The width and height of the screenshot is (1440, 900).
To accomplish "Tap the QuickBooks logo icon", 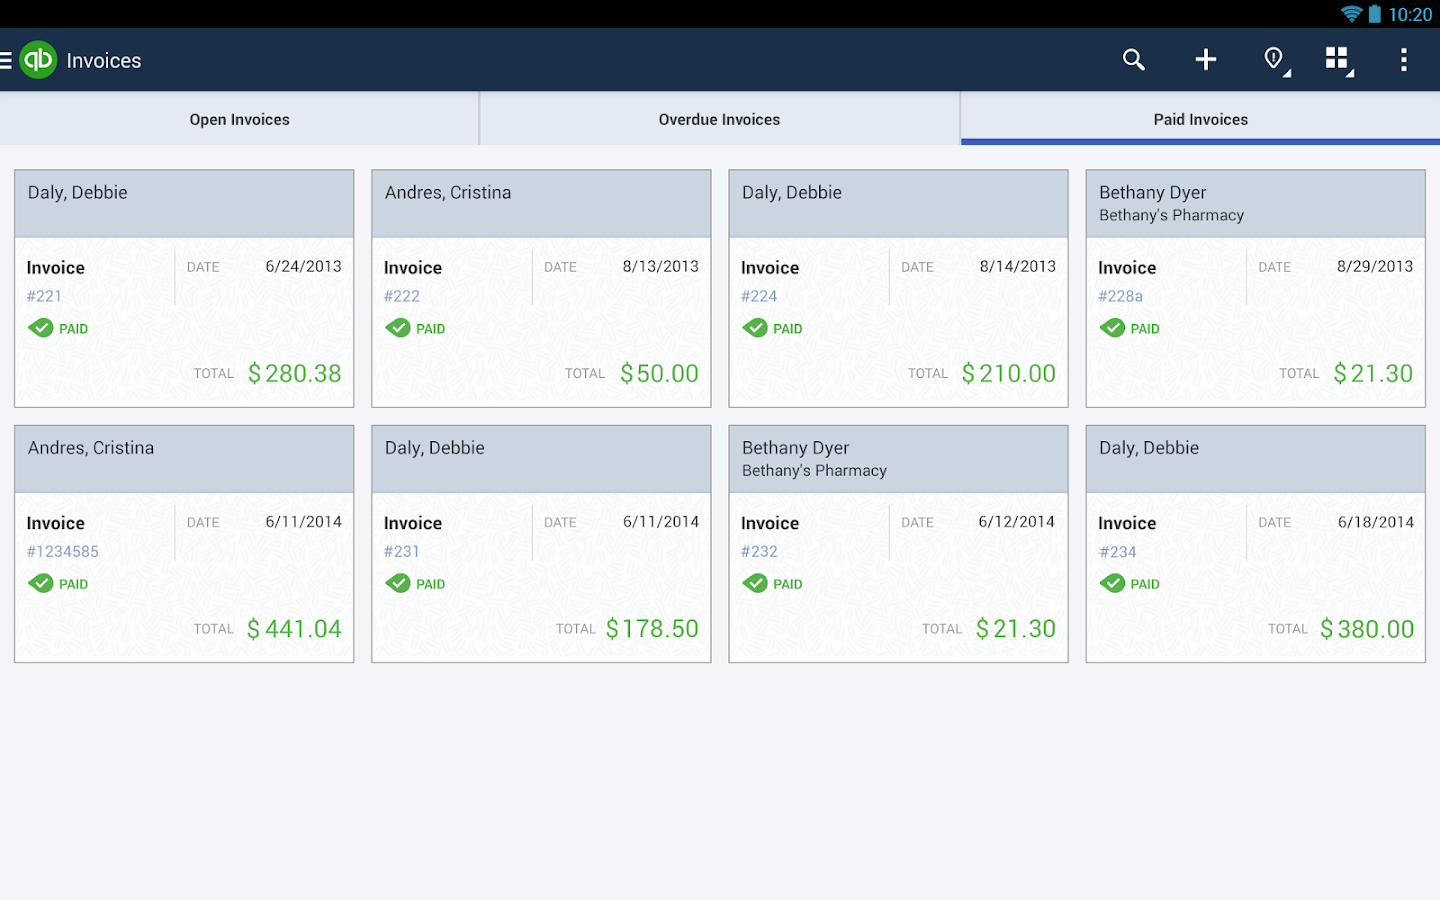I will coord(38,60).
